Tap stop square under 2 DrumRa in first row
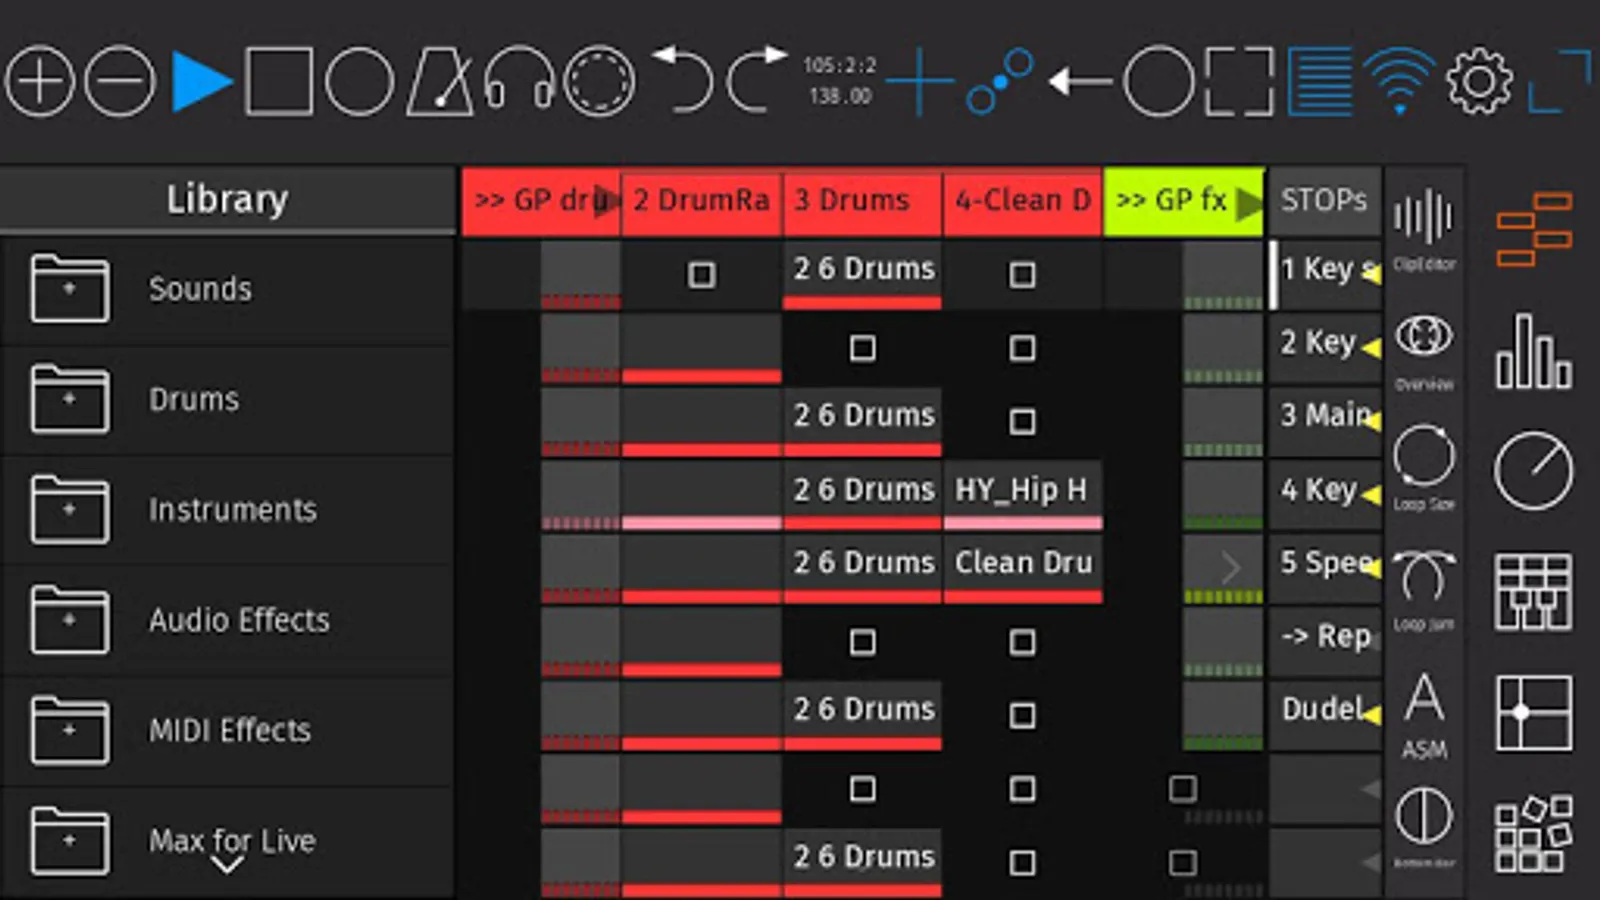The width and height of the screenshot is (1600, 900). point(701,275)
